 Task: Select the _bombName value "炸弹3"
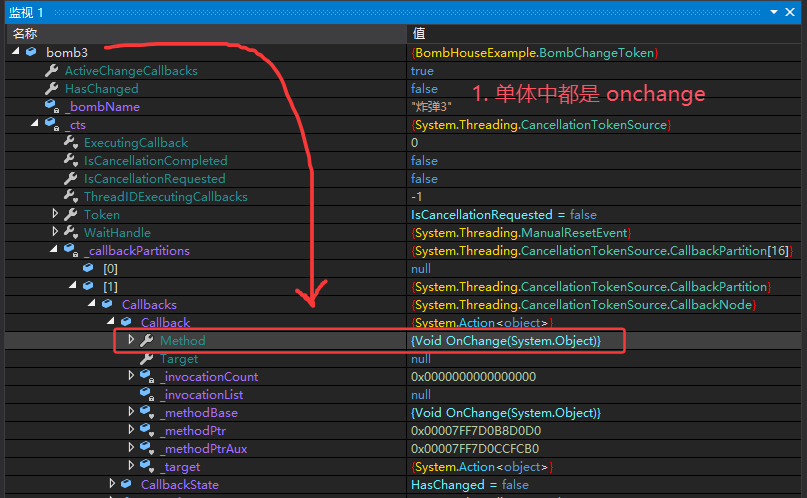click(x=431, y=107)
